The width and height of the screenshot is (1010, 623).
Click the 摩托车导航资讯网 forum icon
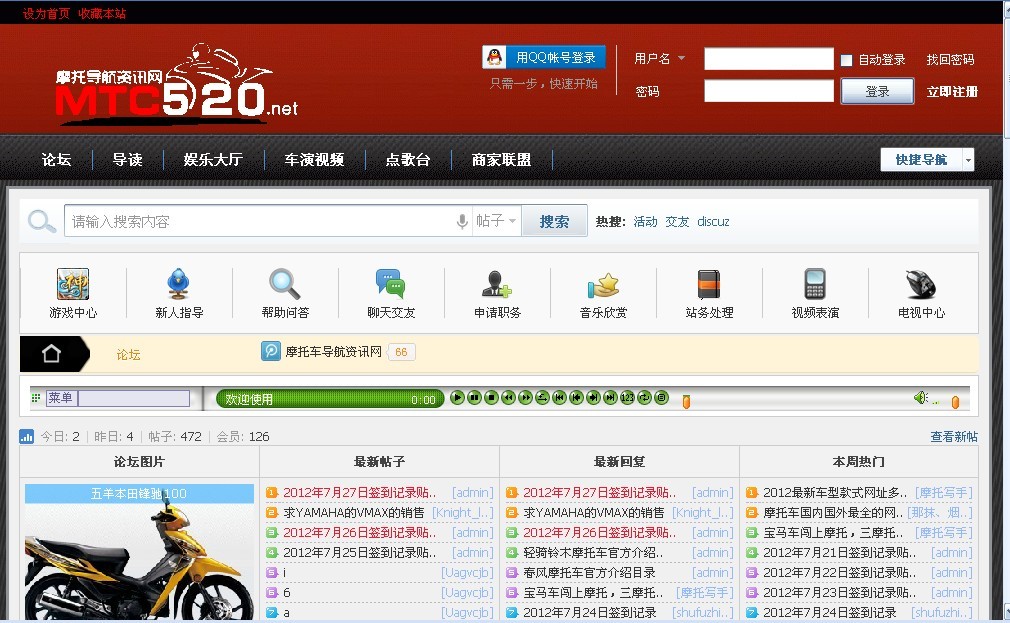pos(271,351)
